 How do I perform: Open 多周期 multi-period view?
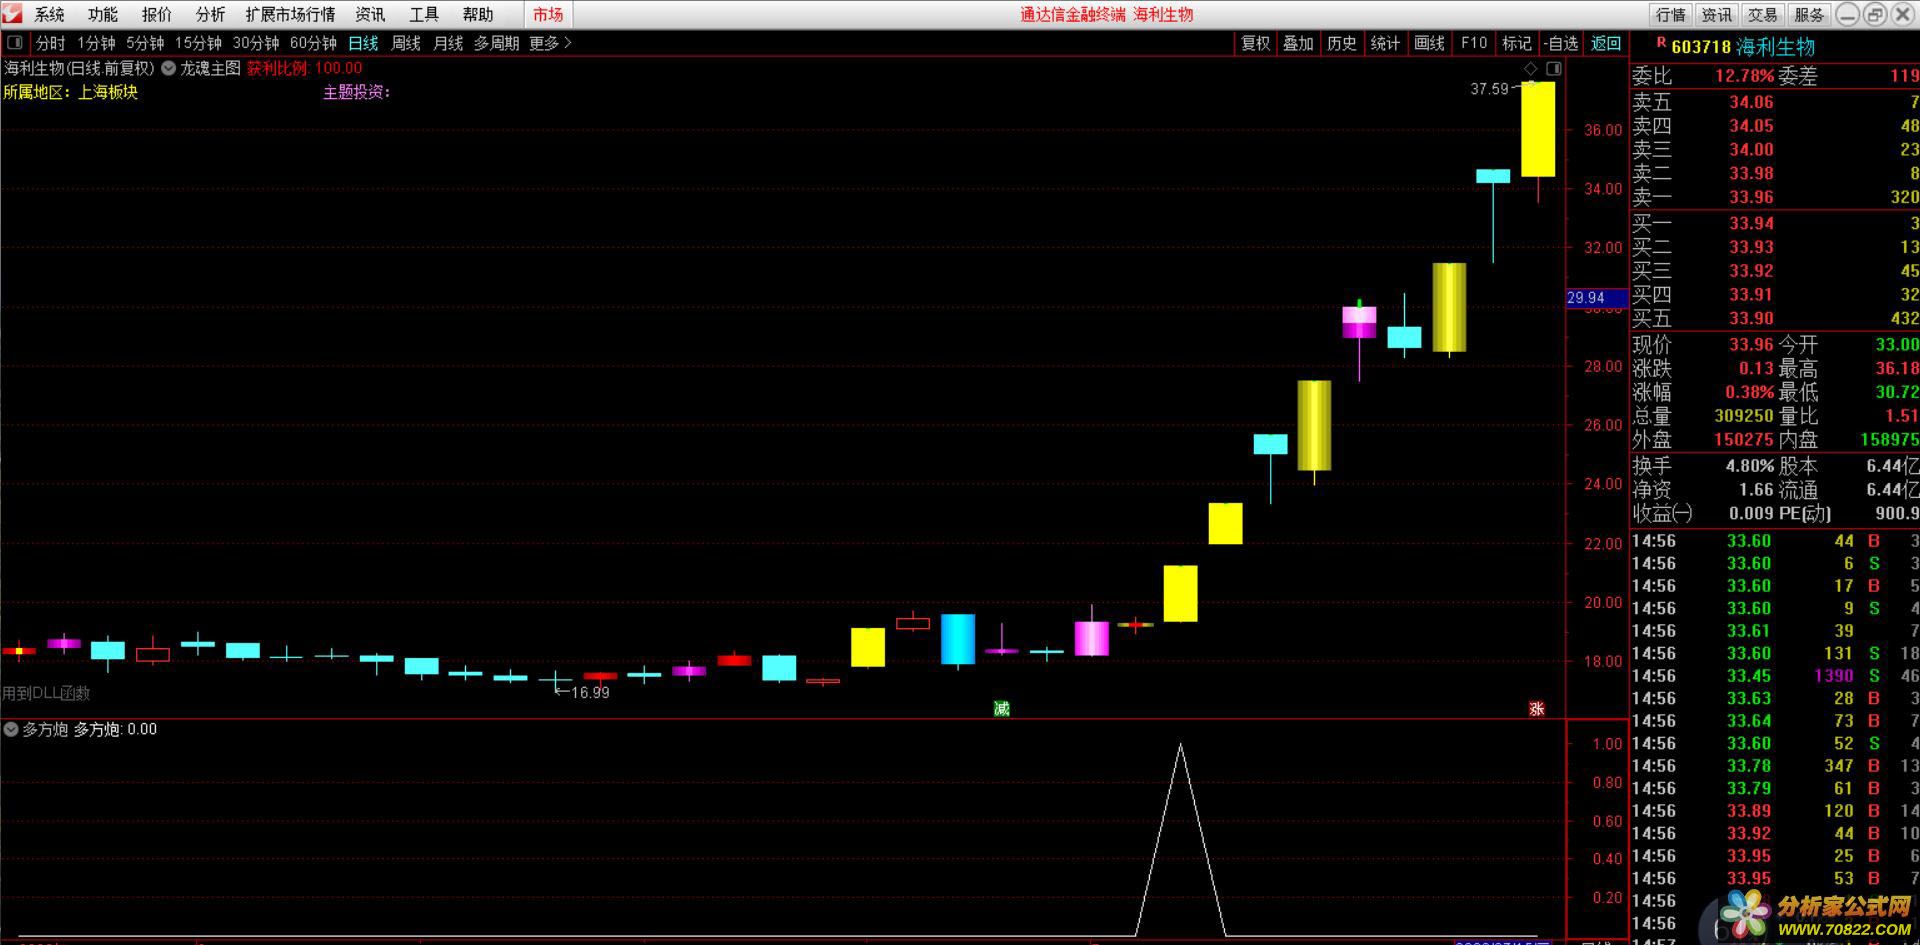pyautogui.click(x=496, y=43)
